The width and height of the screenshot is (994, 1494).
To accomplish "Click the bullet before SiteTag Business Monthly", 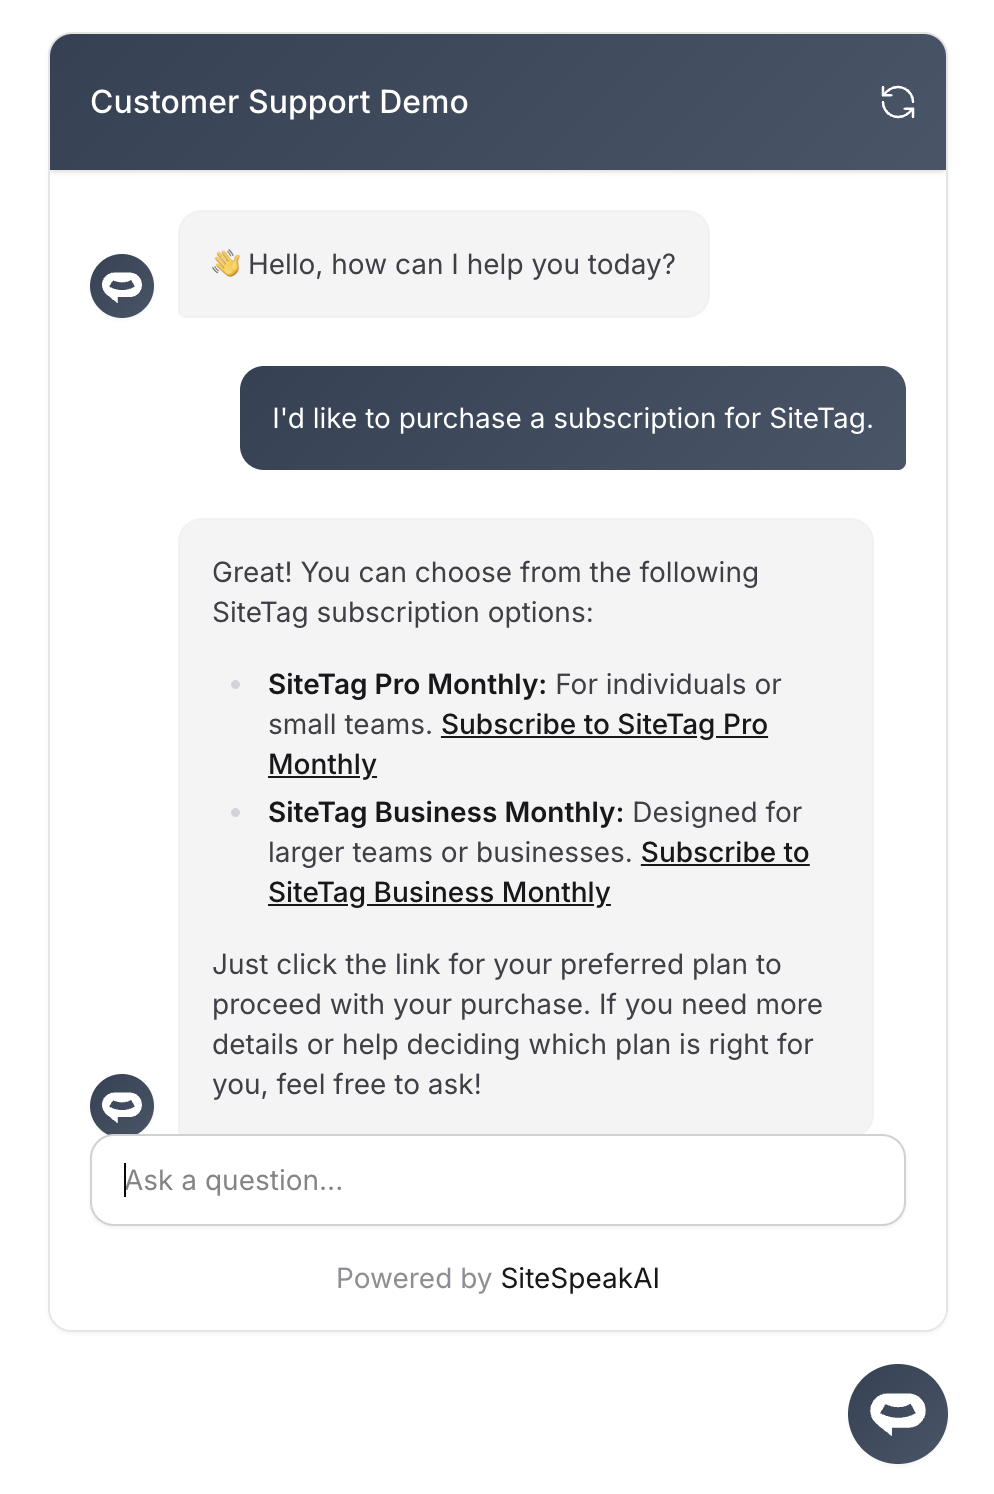I will (x=236, y=813).
